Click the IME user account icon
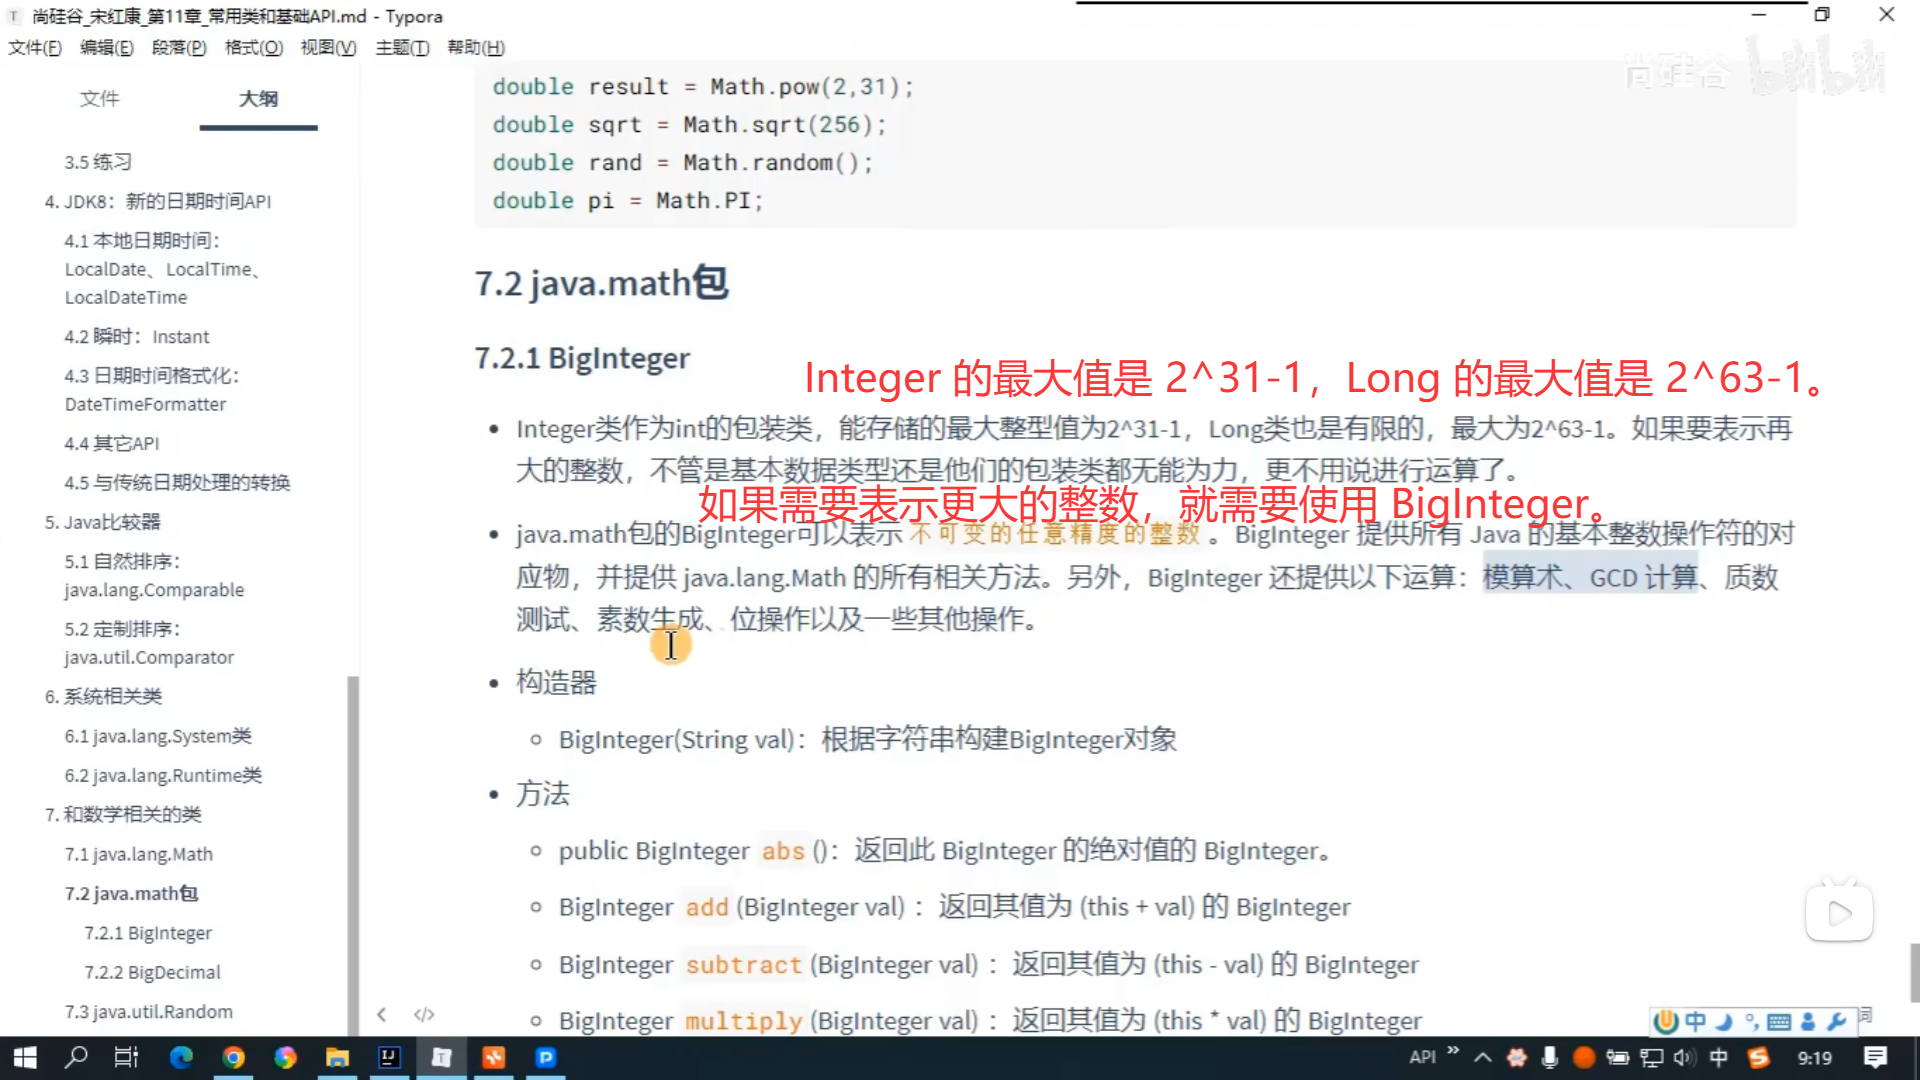This screenshot has height=1080, width=1920. [1808, 1022]
